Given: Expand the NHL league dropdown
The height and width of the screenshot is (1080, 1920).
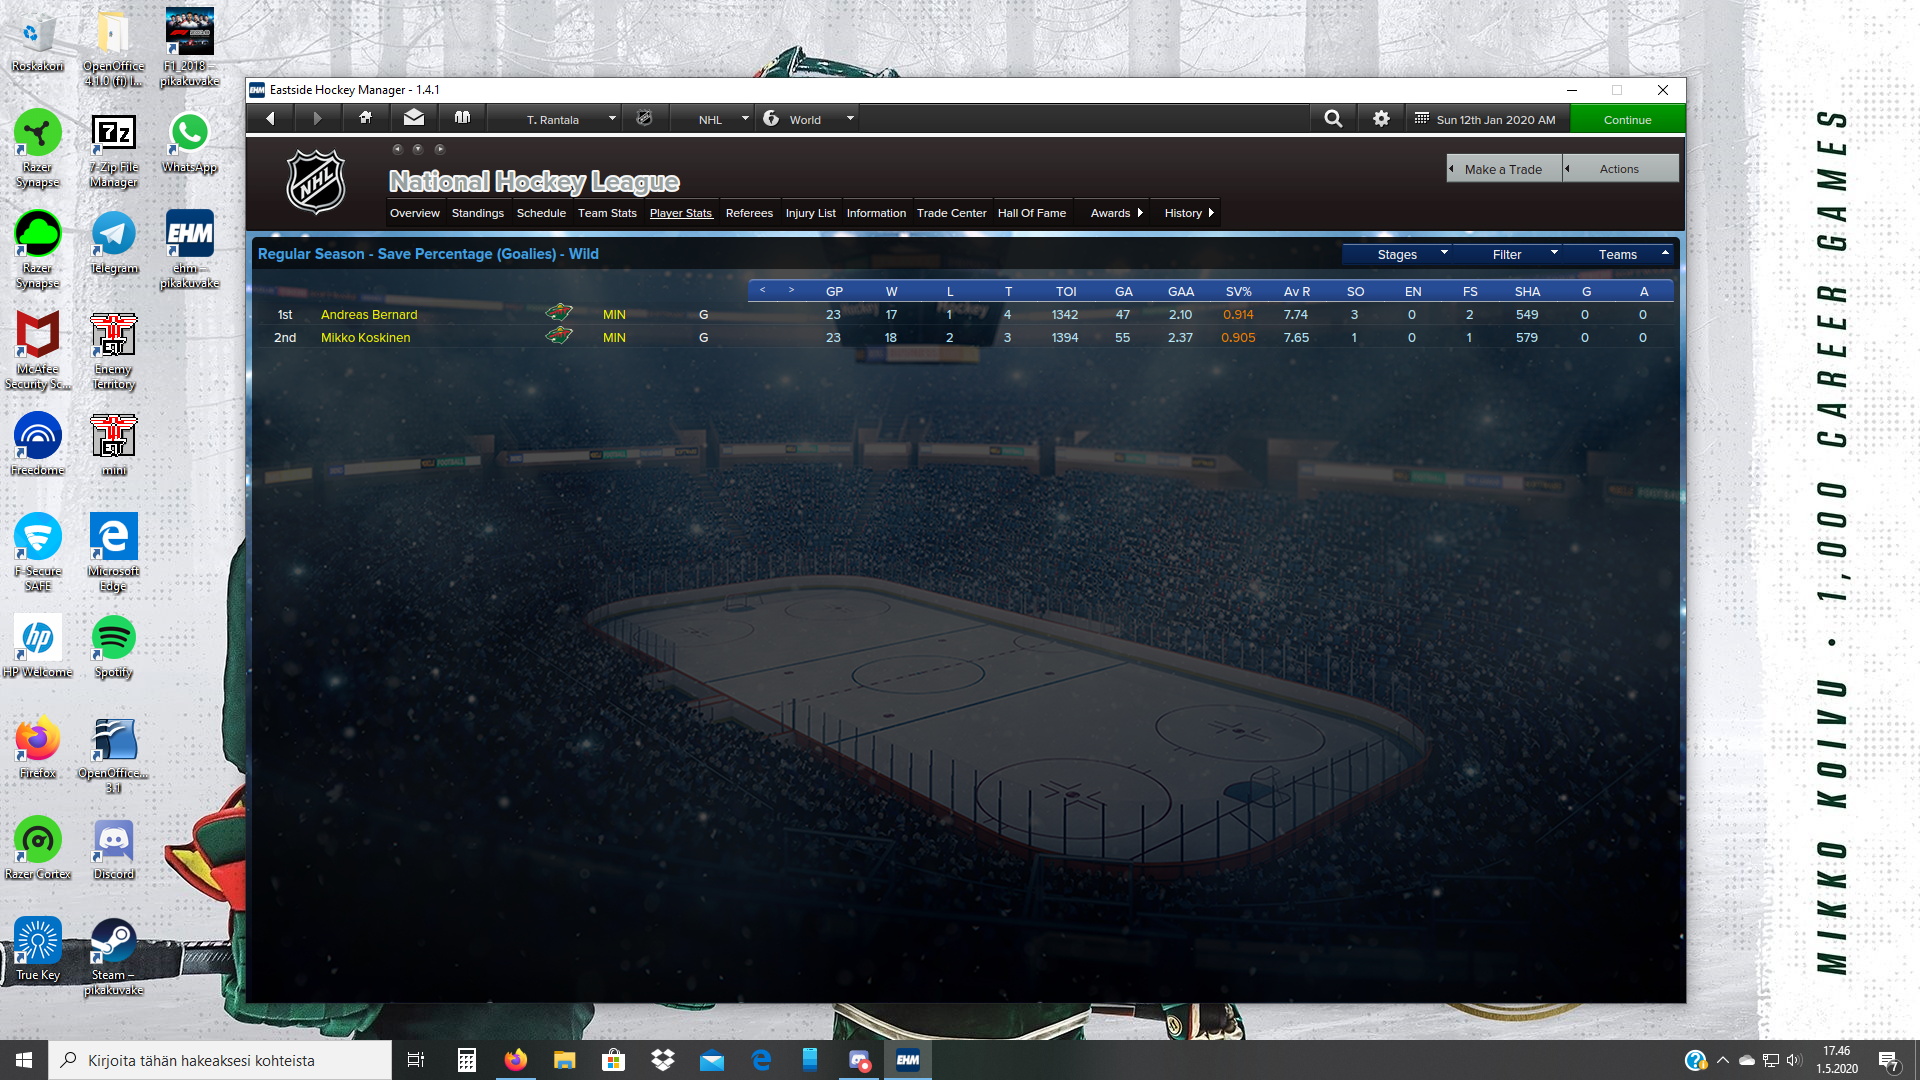Looking at the screenshot, I should click(712, 119).
